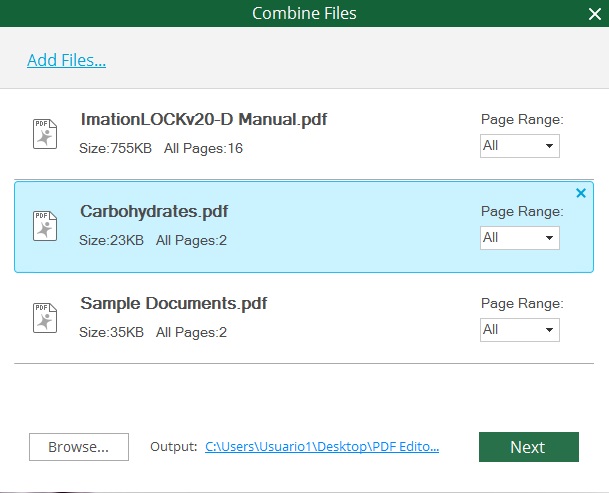Click the Browse button
Screen dimensions: 609x493
tap(79, 447)
